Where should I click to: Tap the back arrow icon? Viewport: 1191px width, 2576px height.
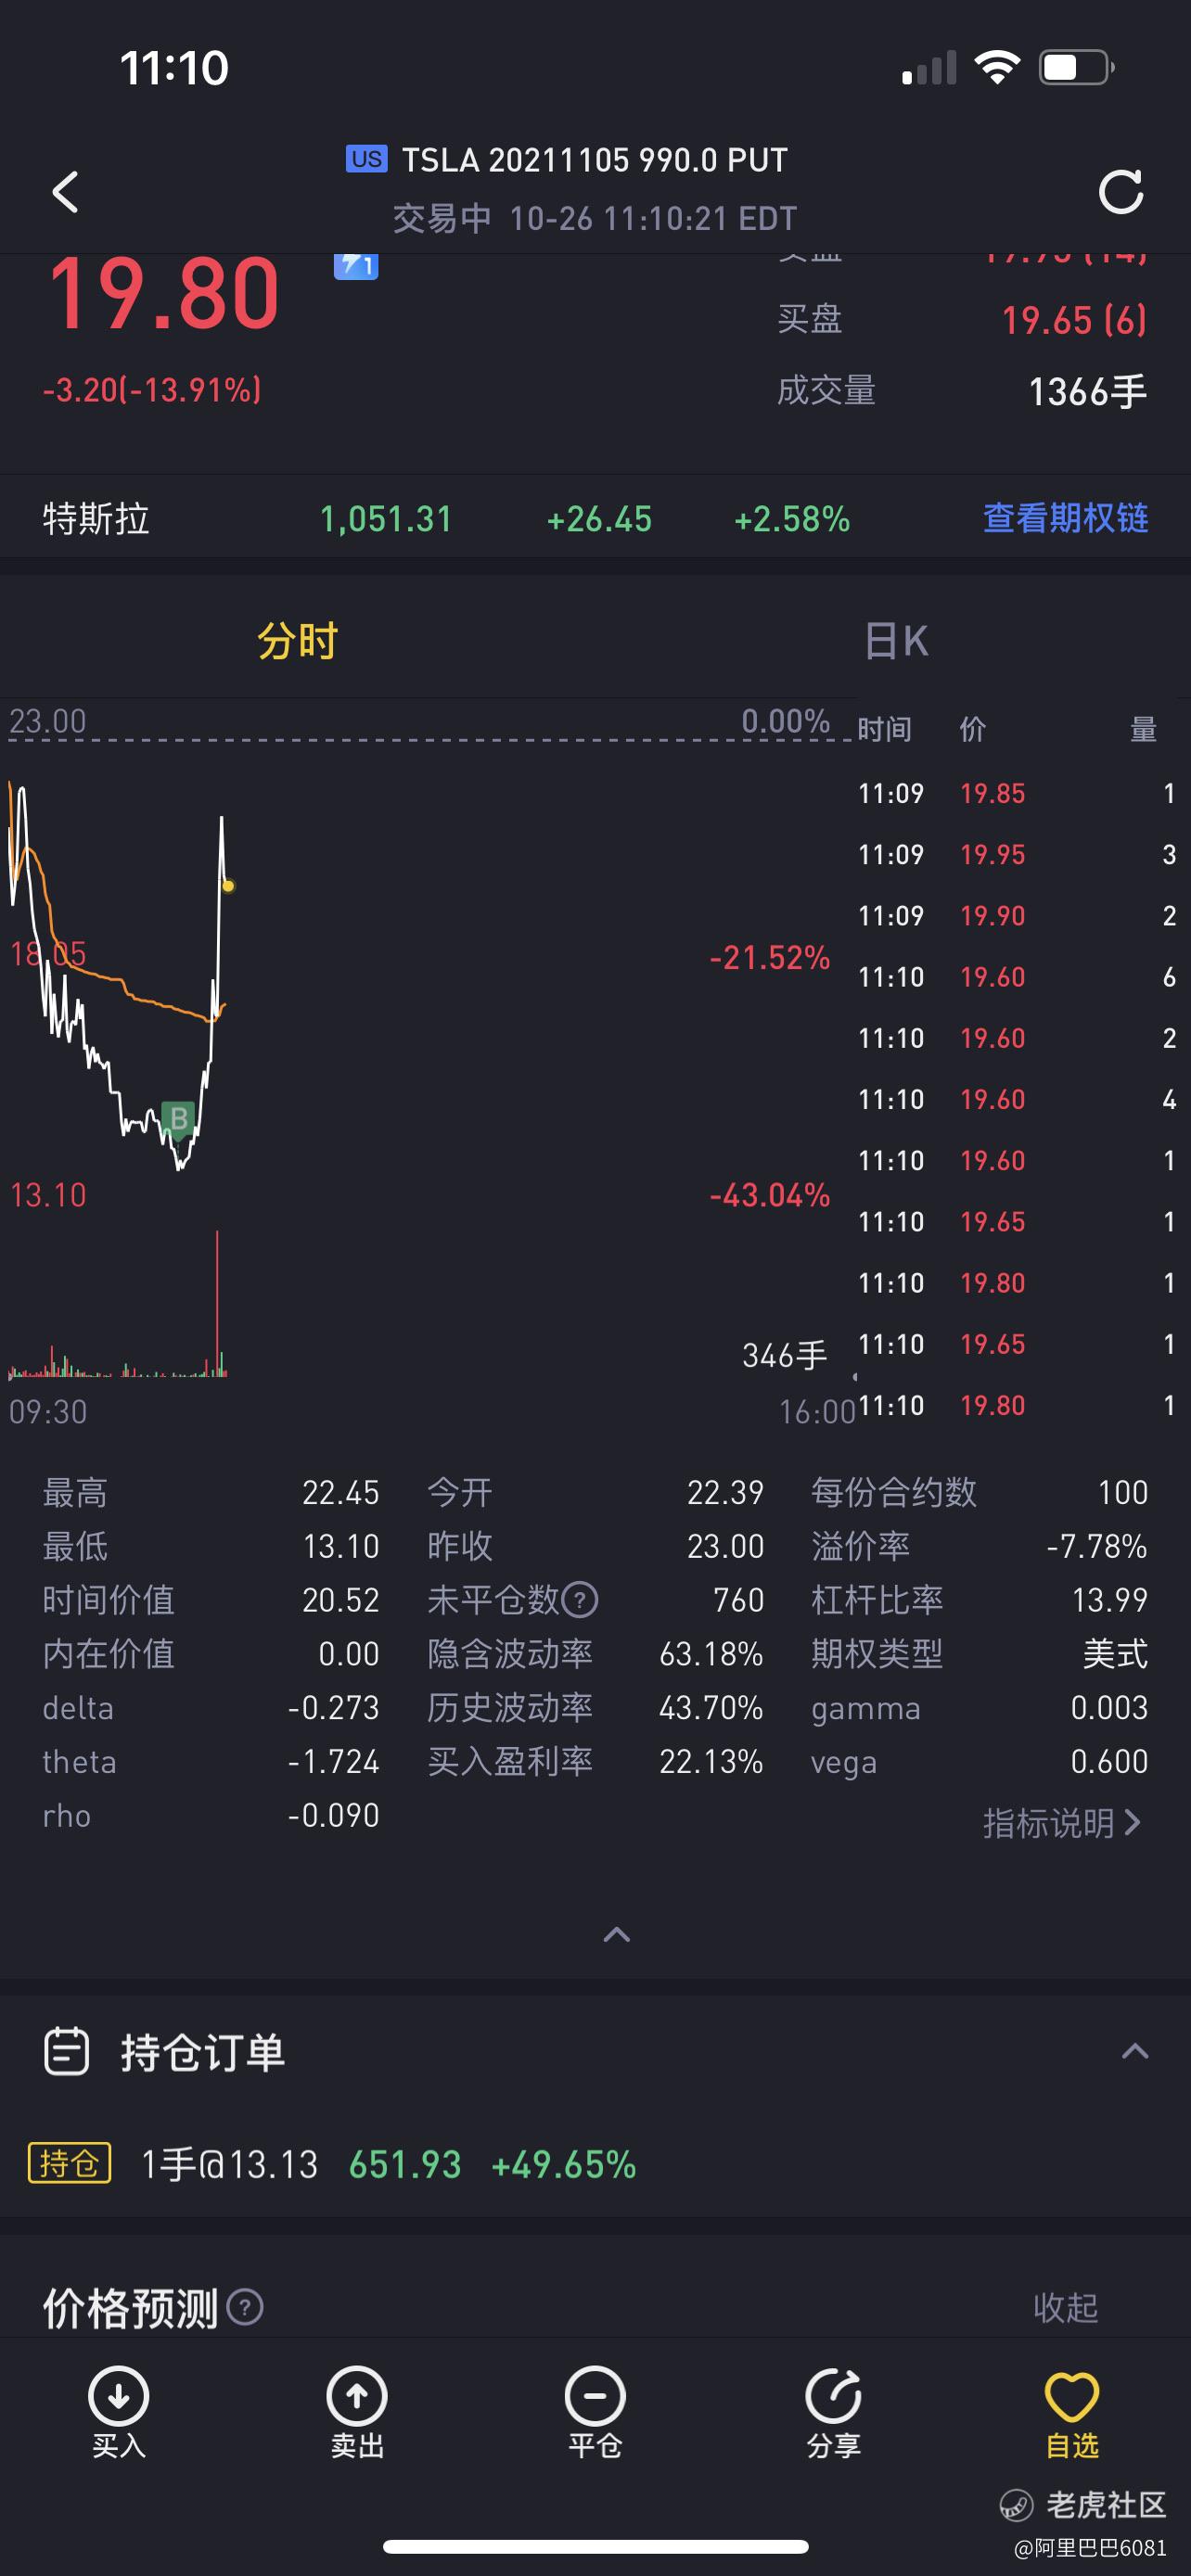[66, 191]
